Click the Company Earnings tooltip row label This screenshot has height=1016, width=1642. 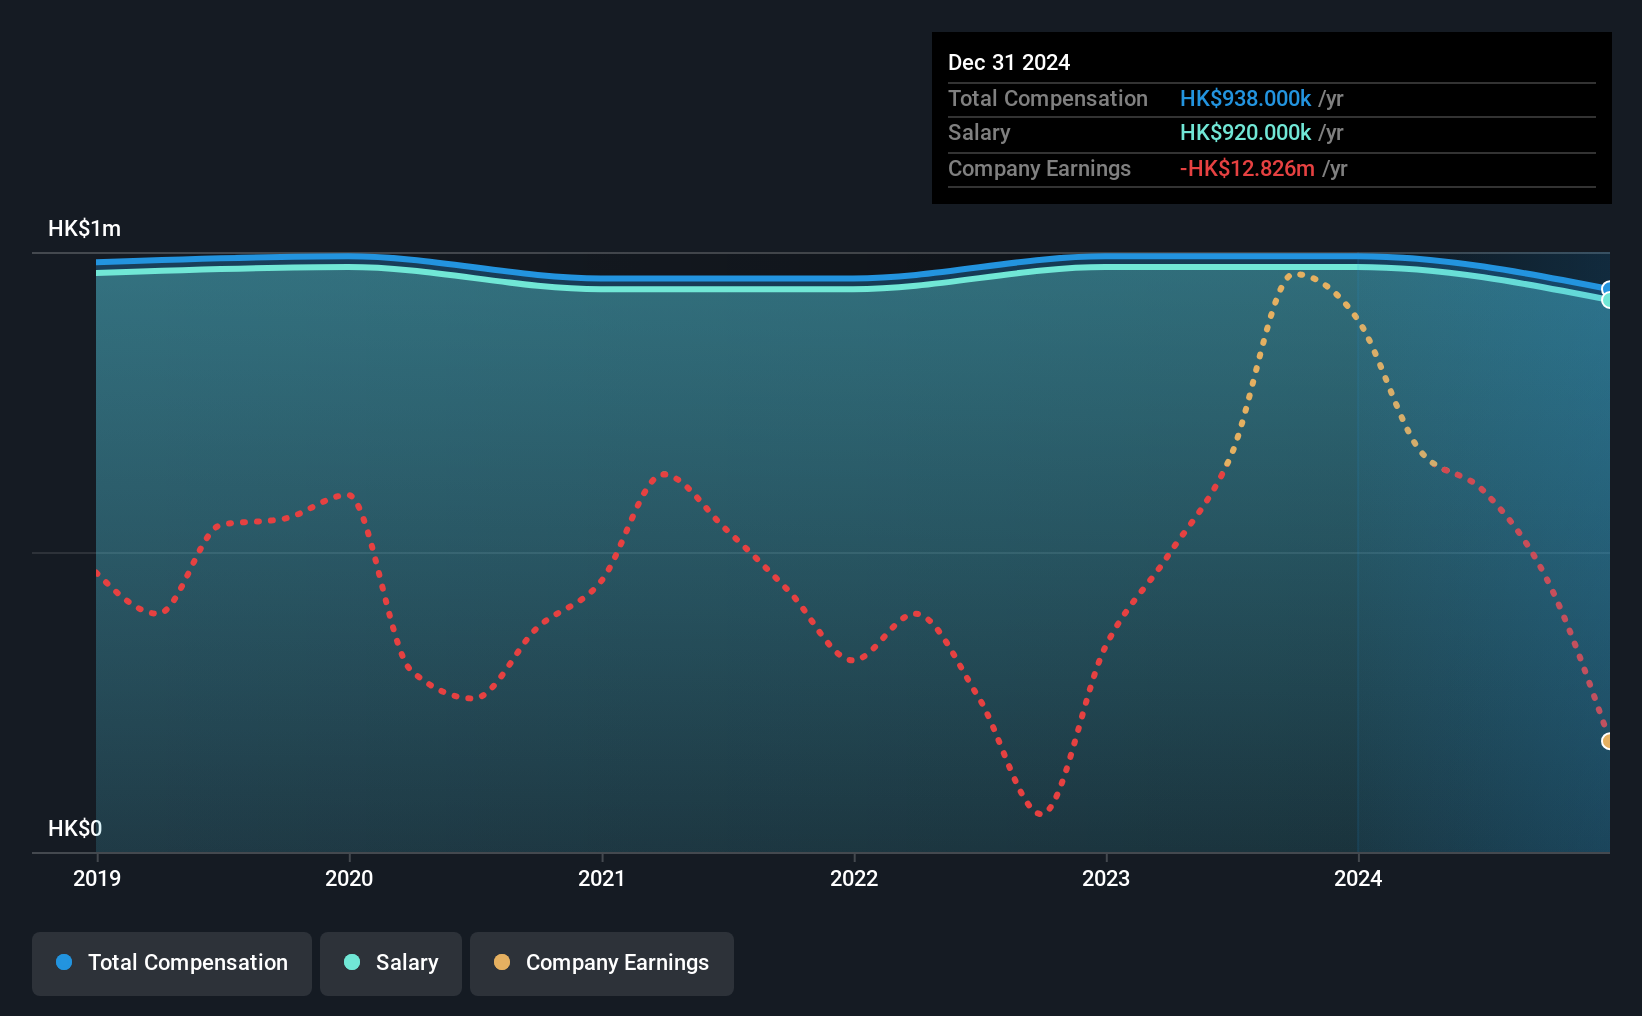click(1039, 168)
